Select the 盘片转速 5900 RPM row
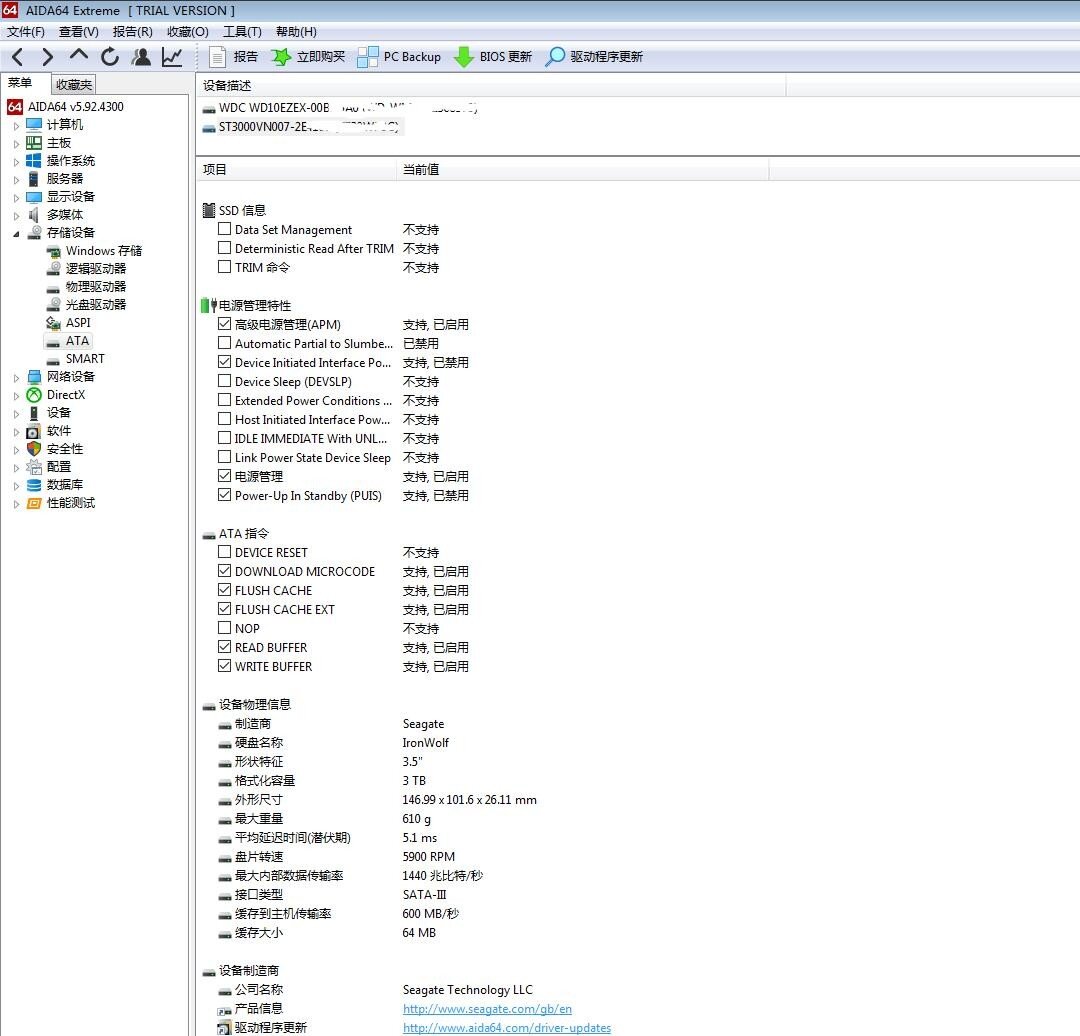Screen dimensions: 1080x1036 (x=336, y=857)
